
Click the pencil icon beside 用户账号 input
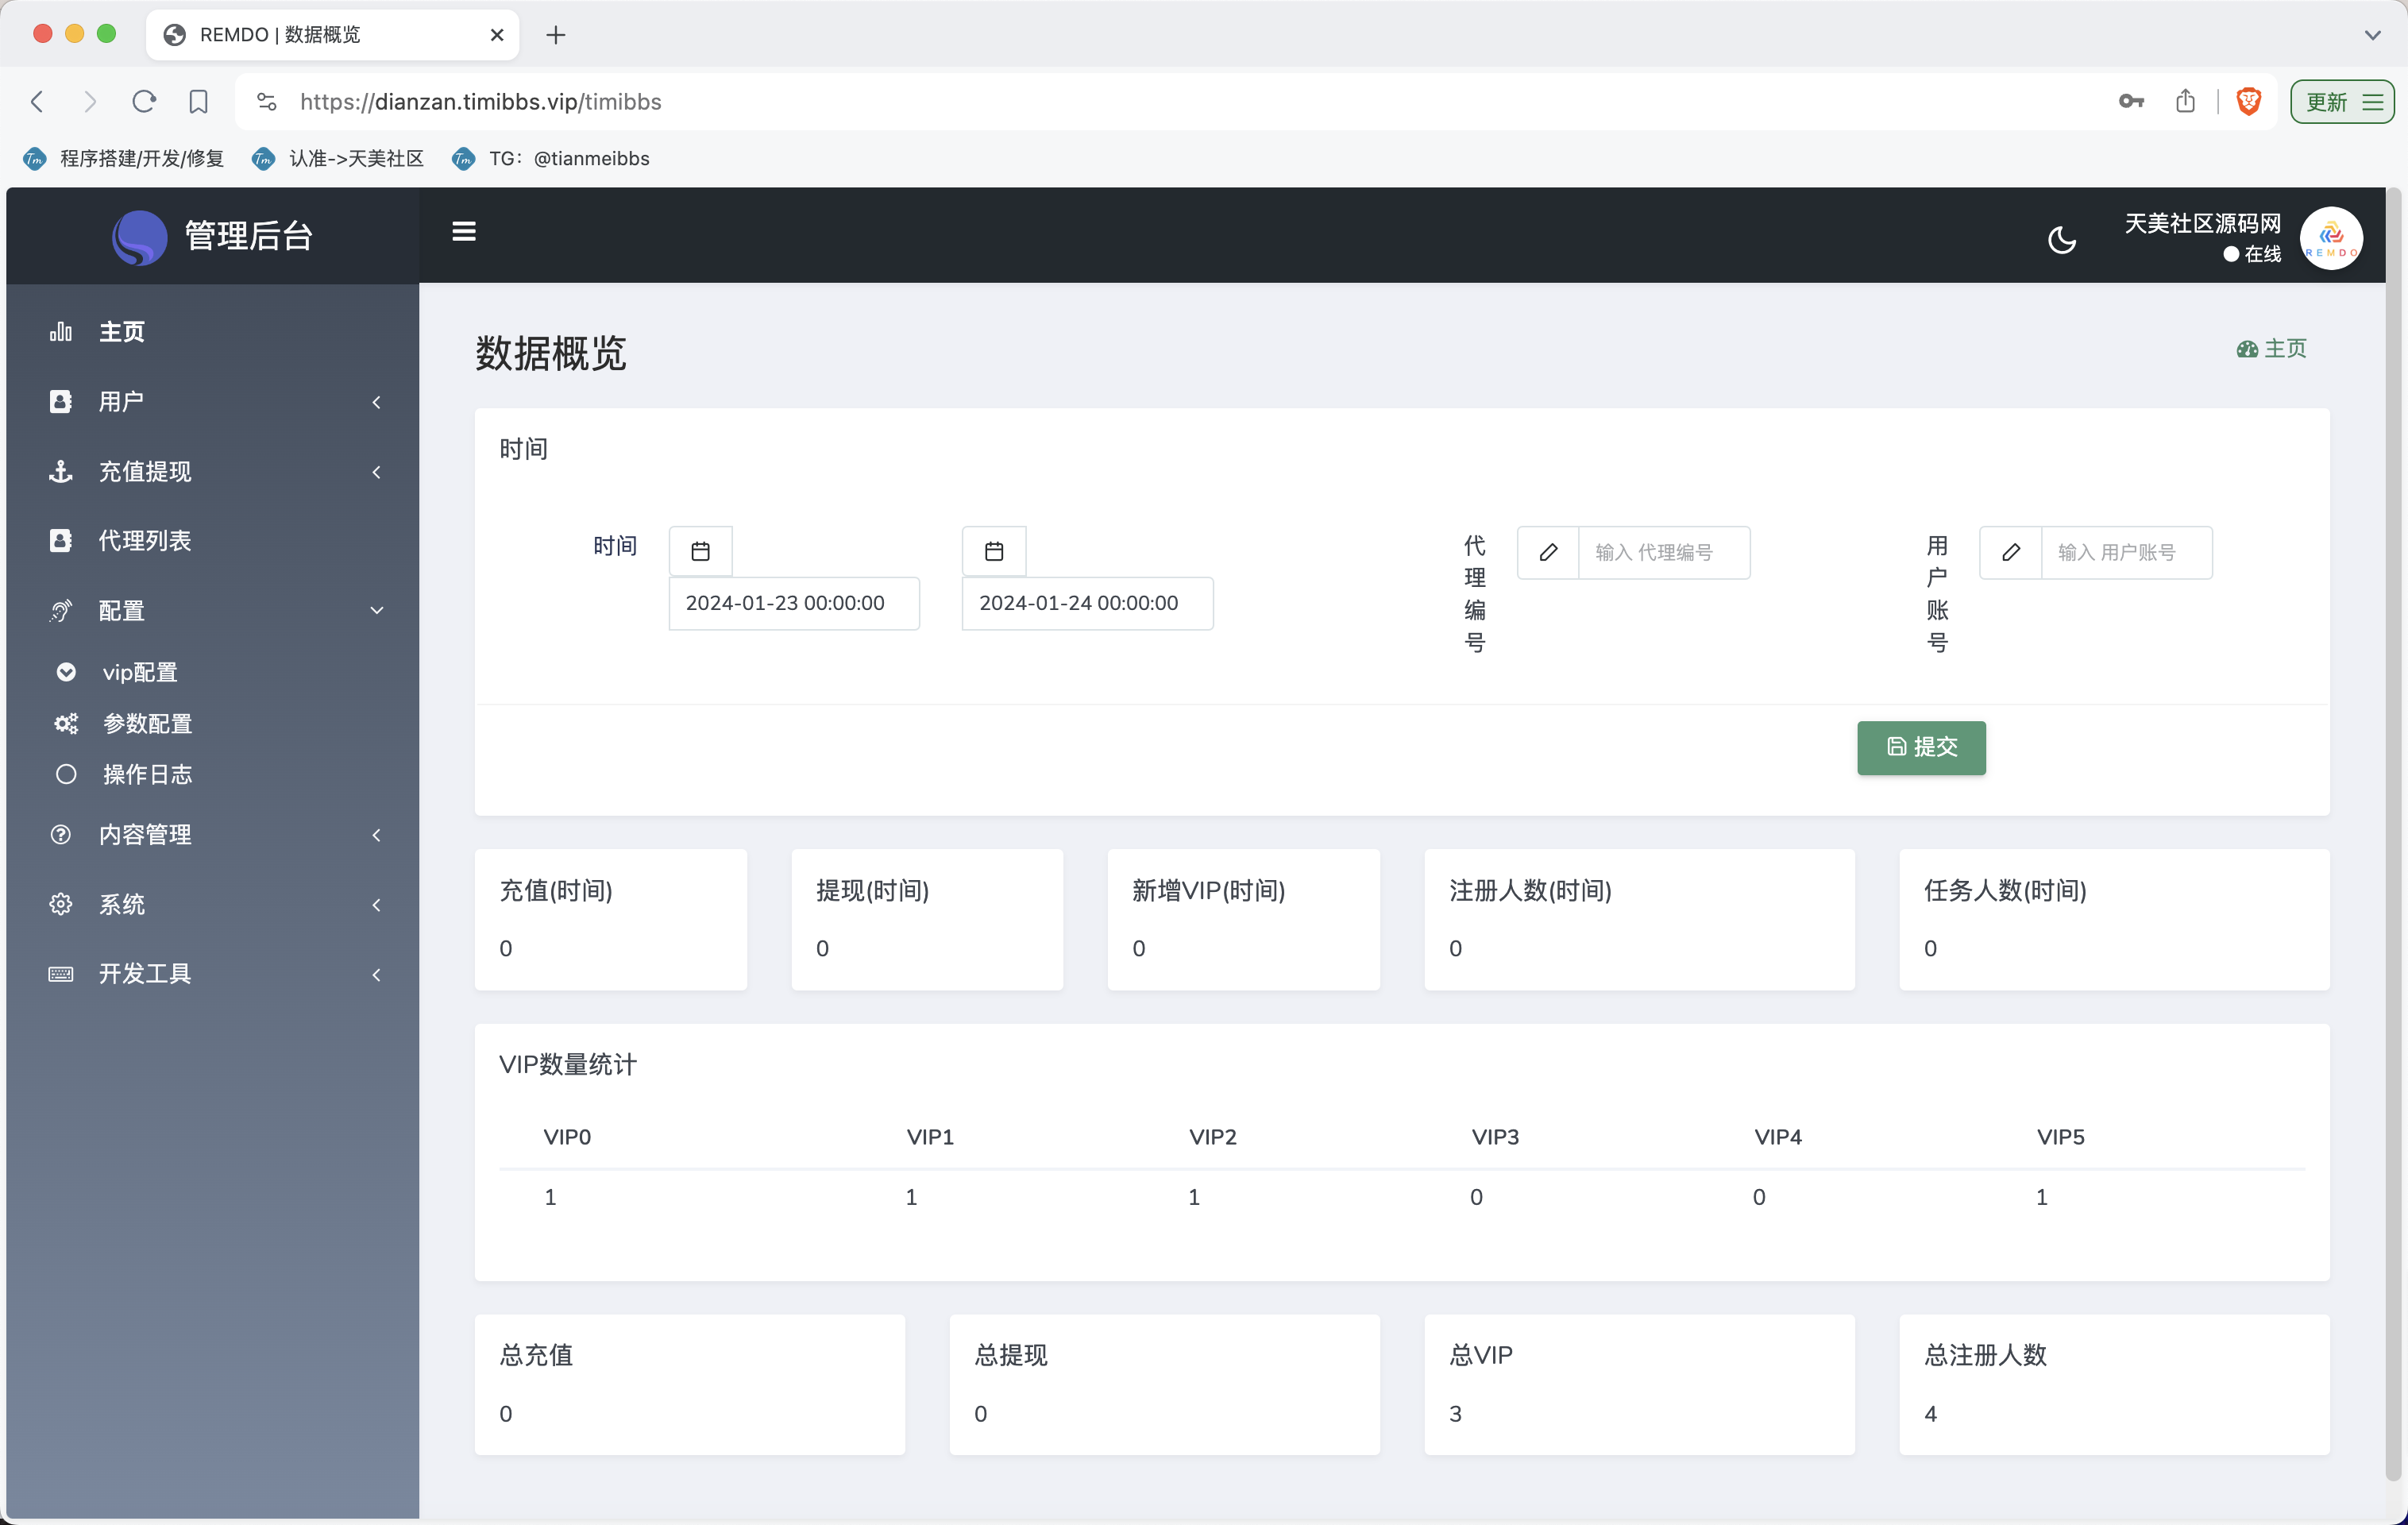tap(2010, 552)
